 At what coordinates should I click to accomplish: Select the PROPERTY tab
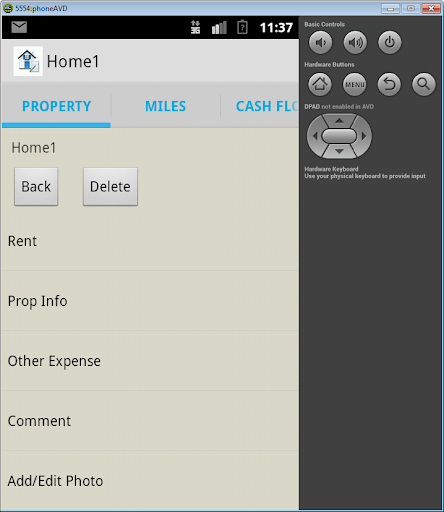click(56, 106)
